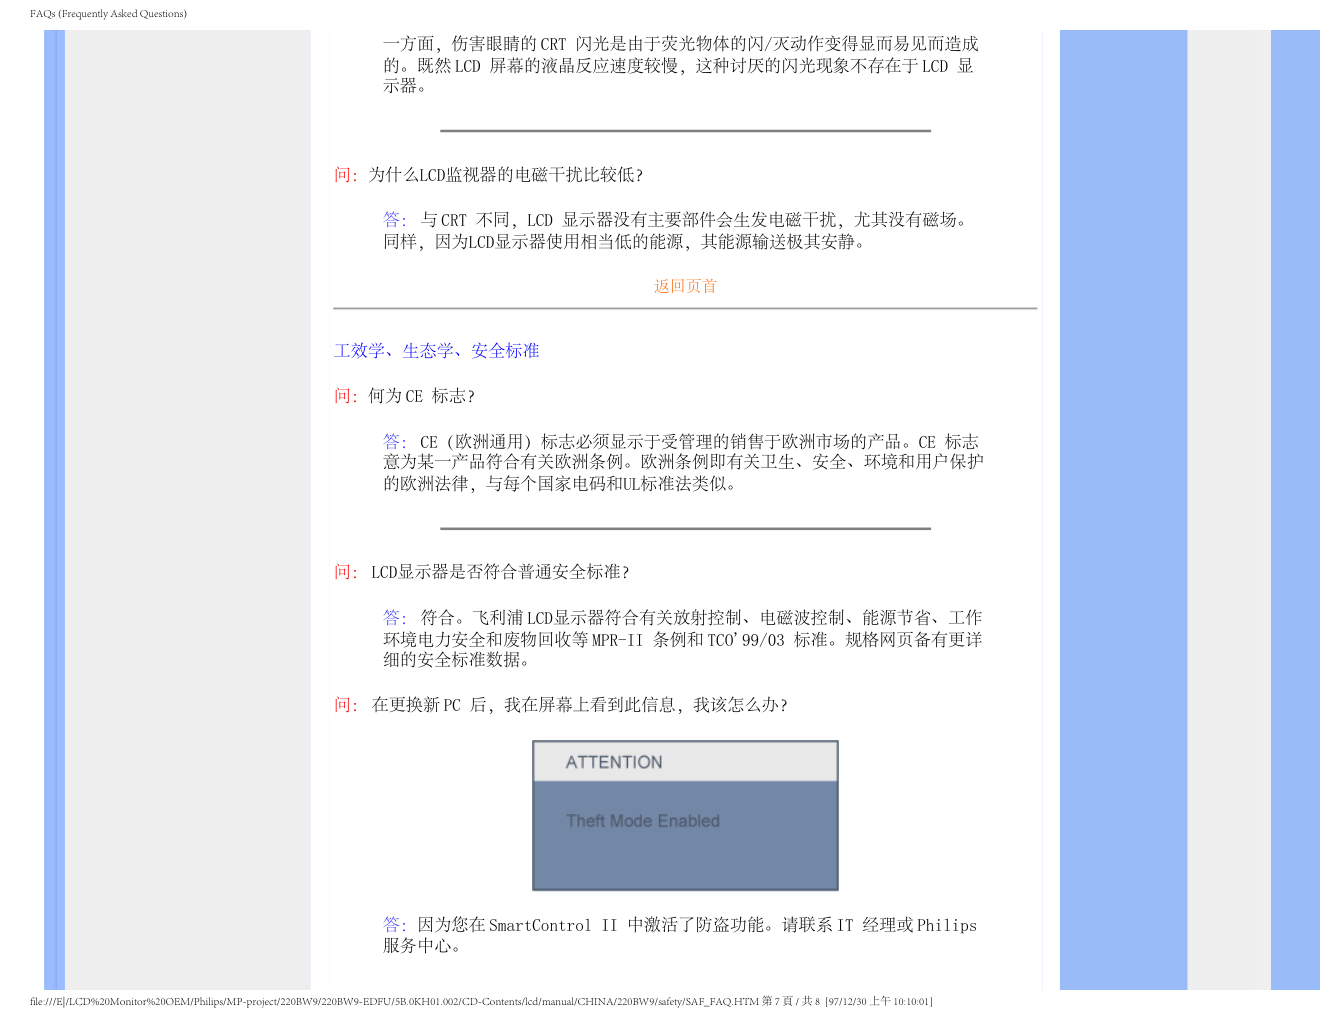
Task: Select question text 何为 CE 标志?
Action: point(421,396)
